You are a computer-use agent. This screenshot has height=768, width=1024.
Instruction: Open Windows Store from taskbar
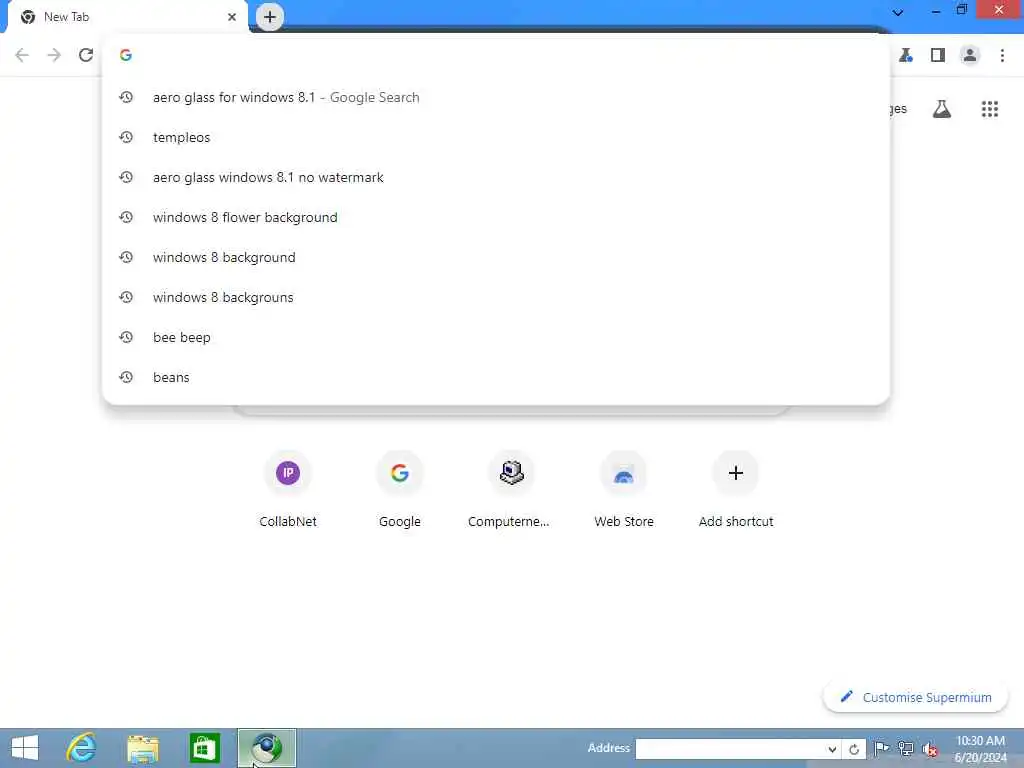pyautogui.click(x=204, y=748)
